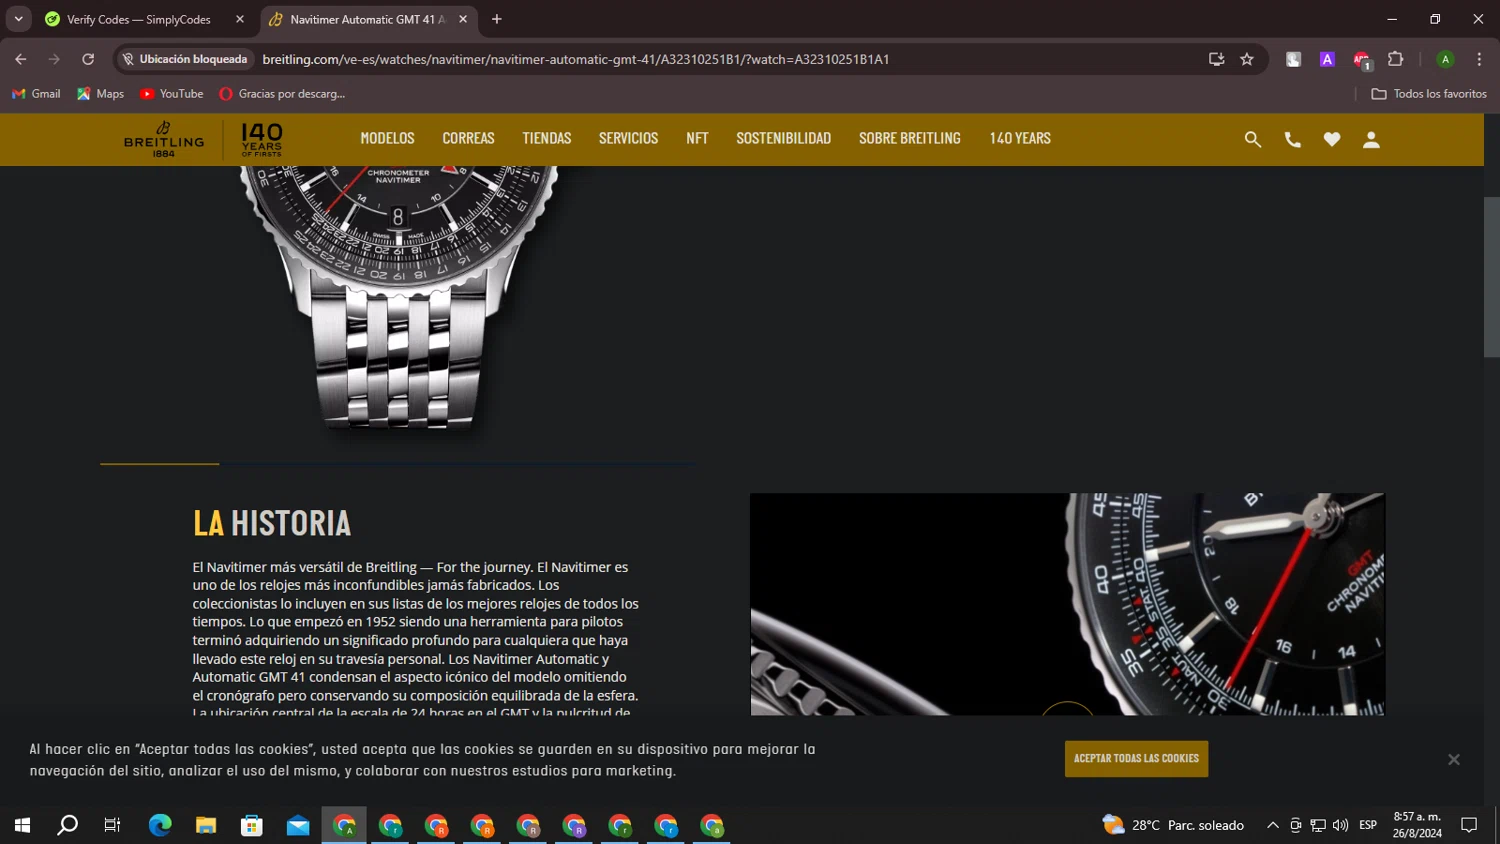Open the Chrome three-dot menu
Viewport: 1500px width, 844px height.
click(1479, 59)
